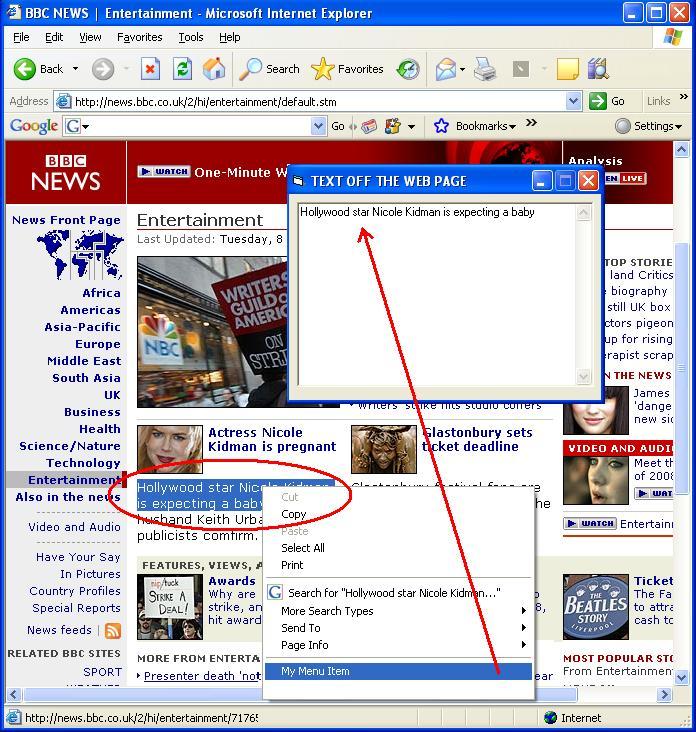
Task: Open the News Front Page link
Action: (66, 220)
